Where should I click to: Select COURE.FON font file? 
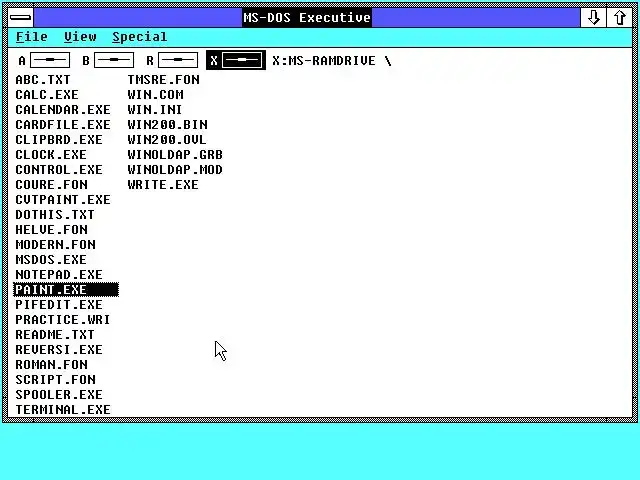(51, 185)
